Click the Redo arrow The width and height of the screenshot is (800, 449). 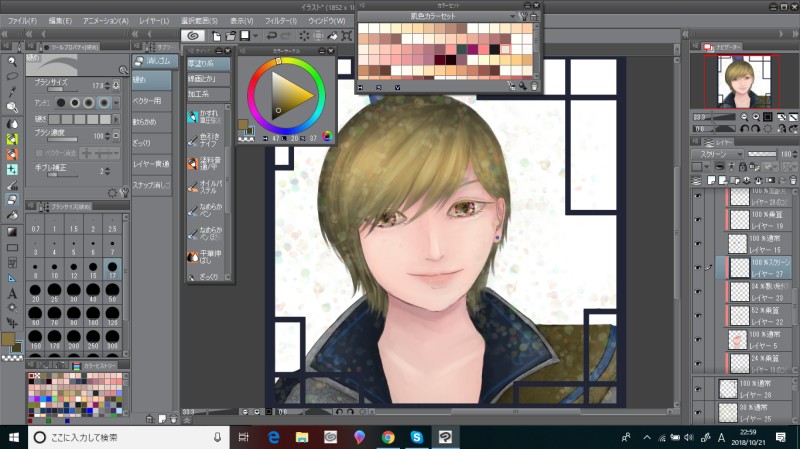click(286, 36)
